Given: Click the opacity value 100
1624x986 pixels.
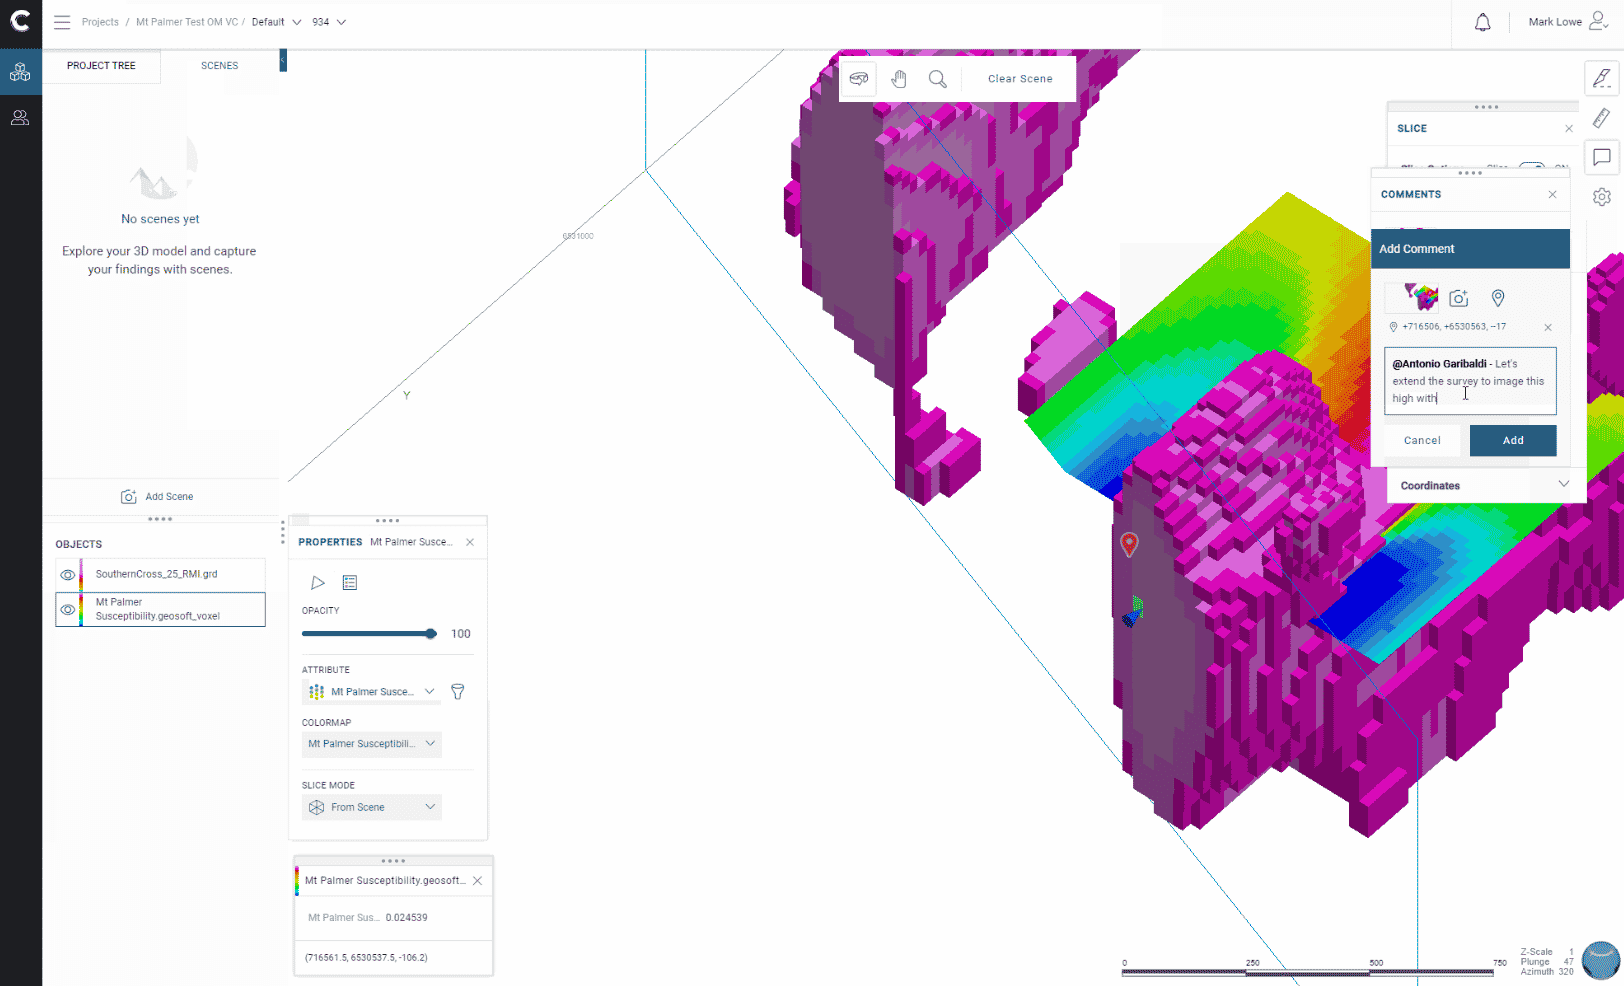Looking at the screenshot, I should point(461,634).
